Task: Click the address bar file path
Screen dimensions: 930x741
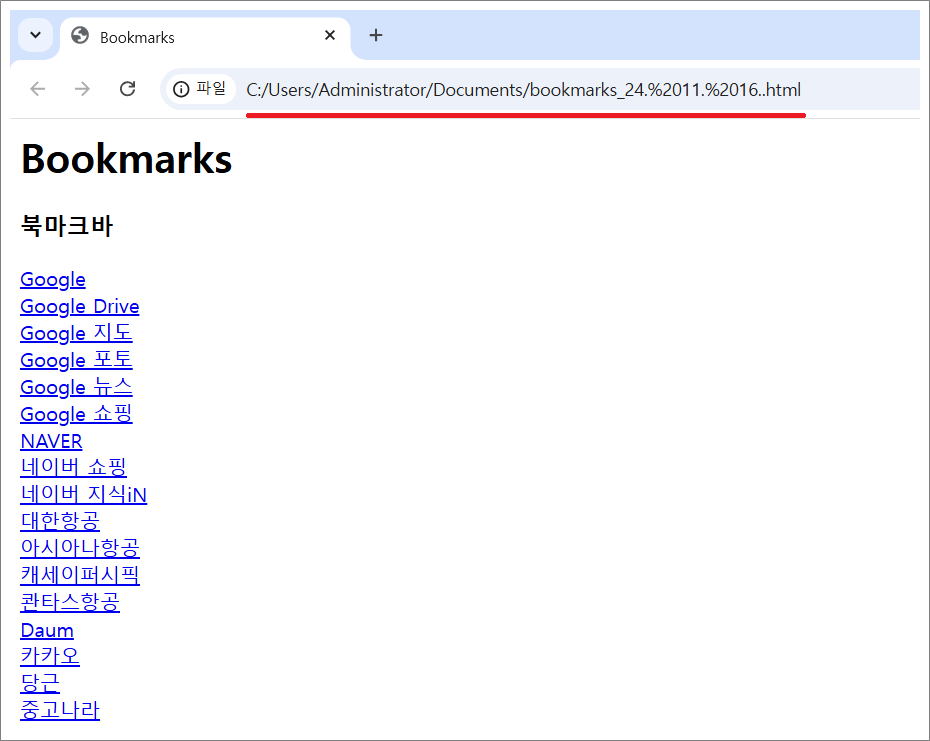Action: coord(523,90)
